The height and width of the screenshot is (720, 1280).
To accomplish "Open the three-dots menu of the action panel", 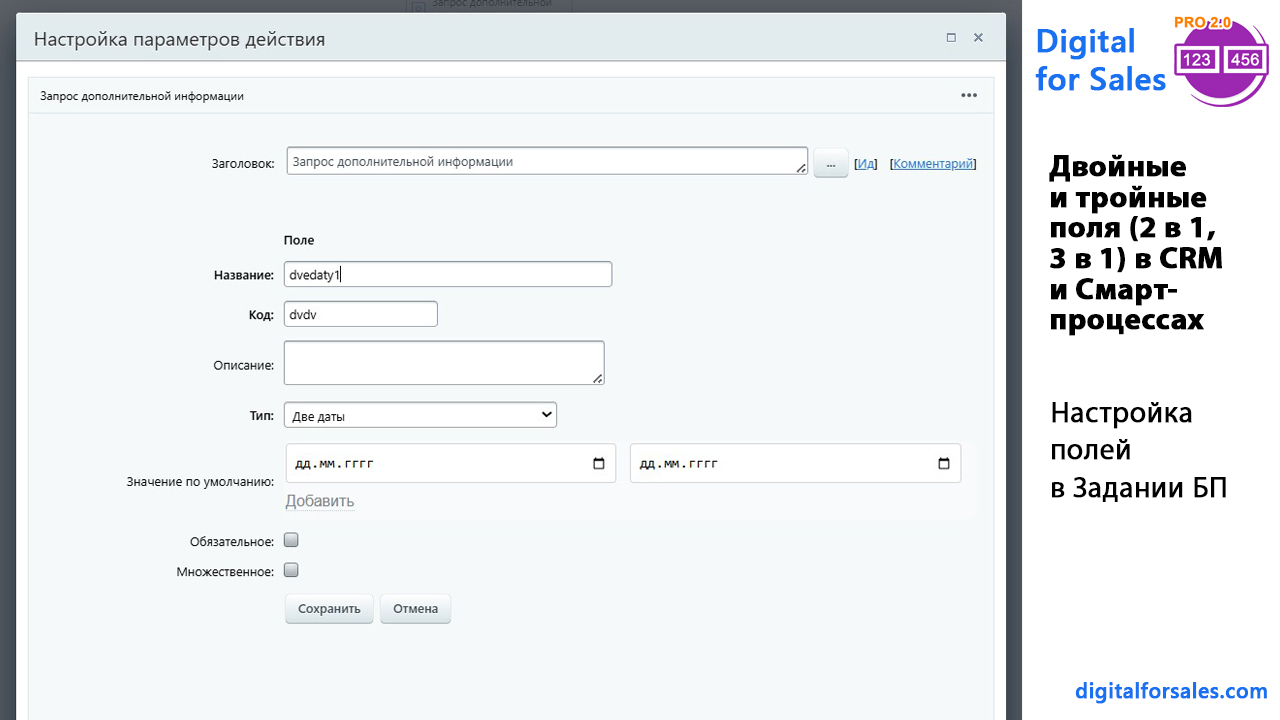I will 968,96.
